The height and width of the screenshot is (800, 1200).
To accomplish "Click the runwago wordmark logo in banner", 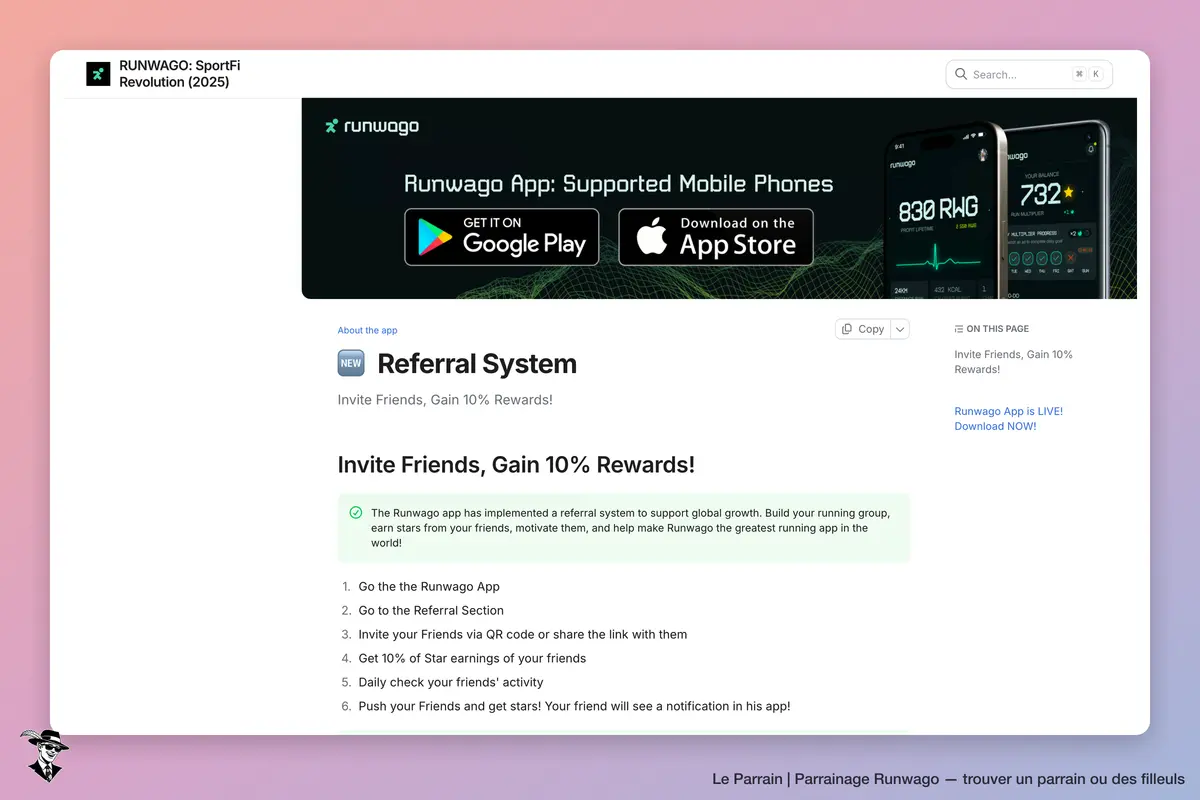I will pos(372,126).
